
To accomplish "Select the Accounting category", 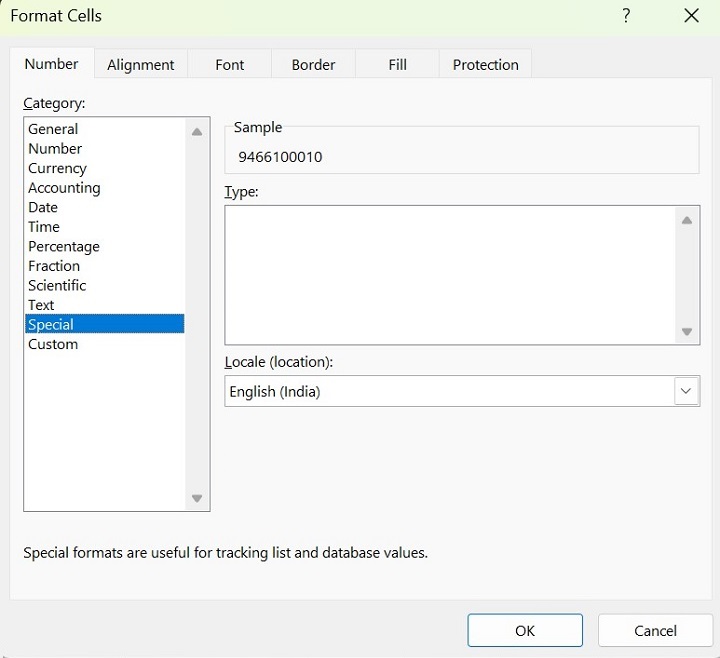I will 64,188.
